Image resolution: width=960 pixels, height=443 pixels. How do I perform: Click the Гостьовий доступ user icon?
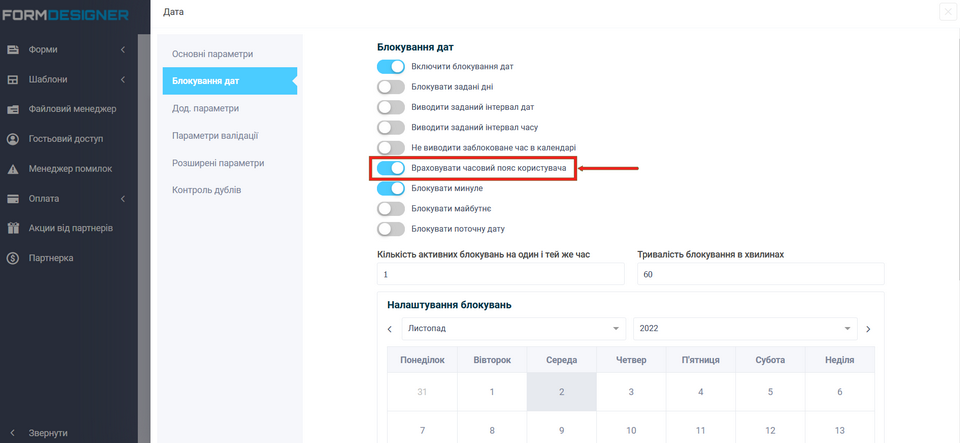[13, 139]
